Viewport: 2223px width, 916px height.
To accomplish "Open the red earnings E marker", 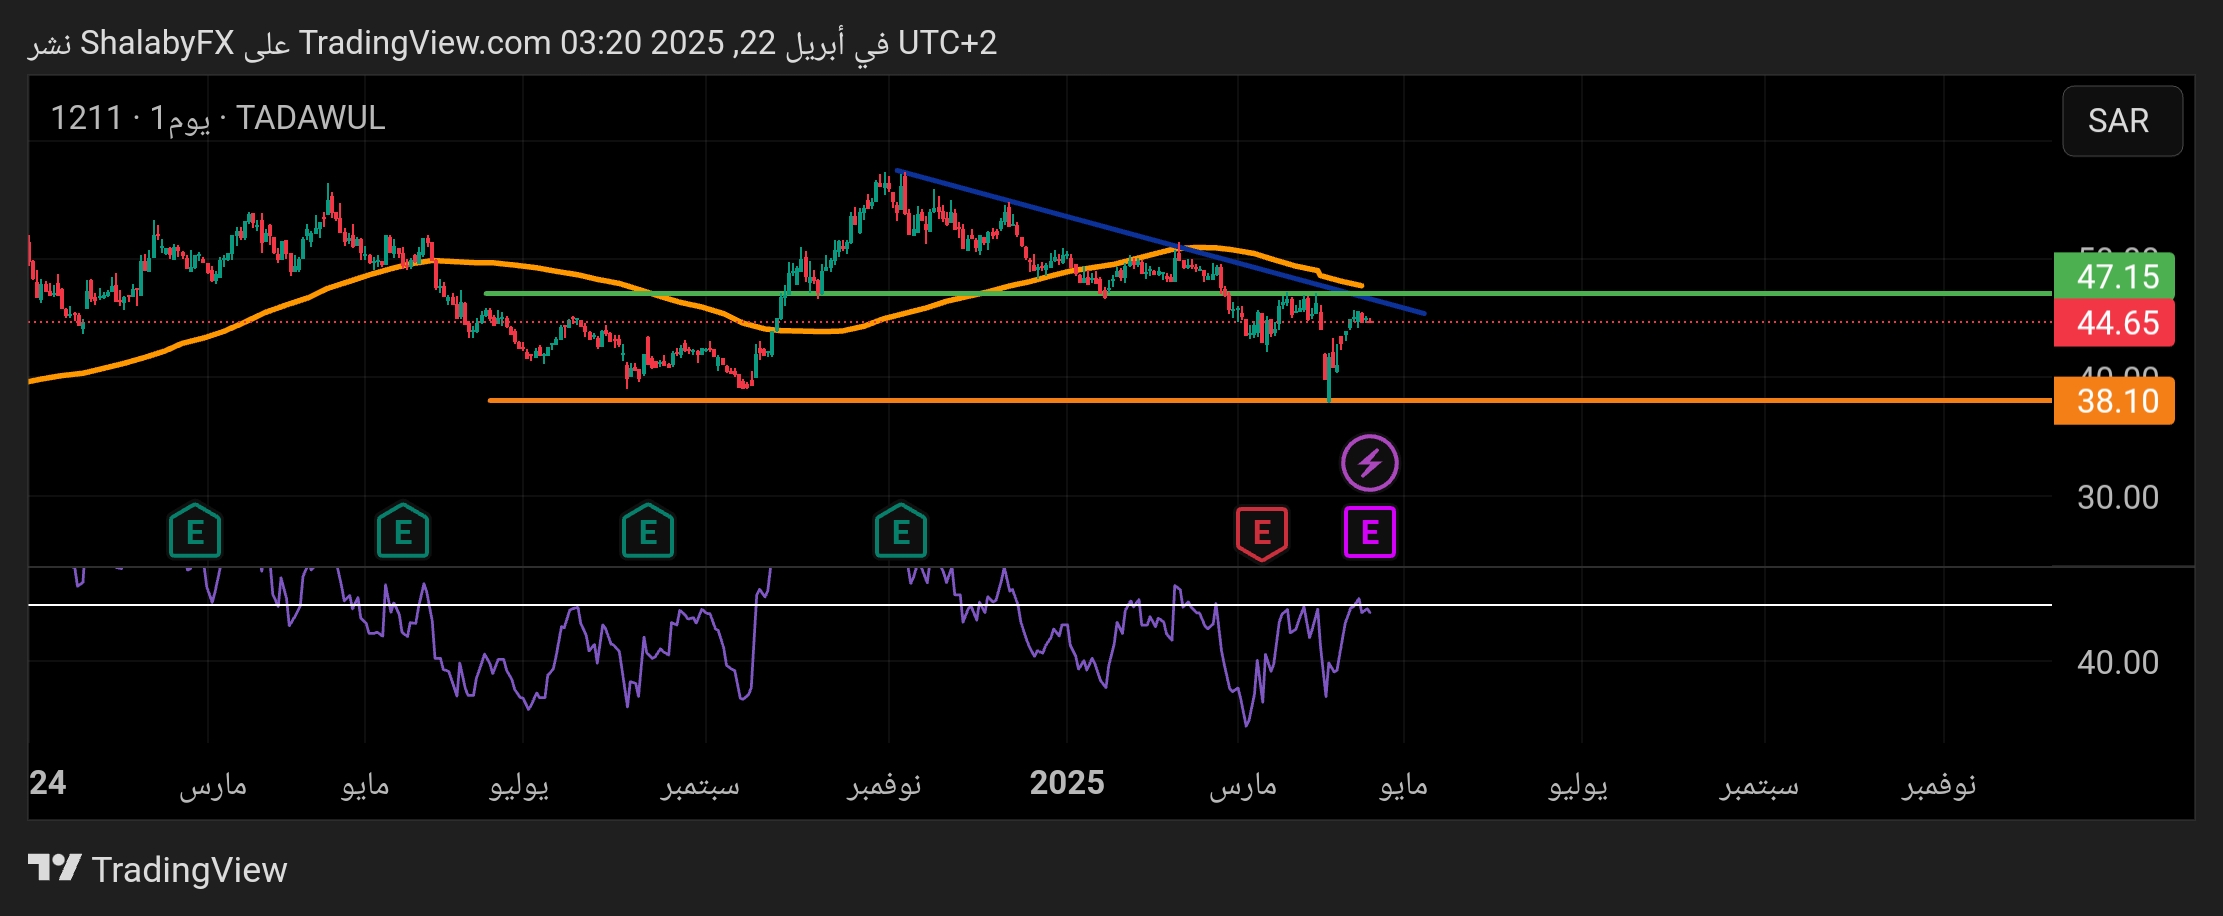I will pos(1262,533).
